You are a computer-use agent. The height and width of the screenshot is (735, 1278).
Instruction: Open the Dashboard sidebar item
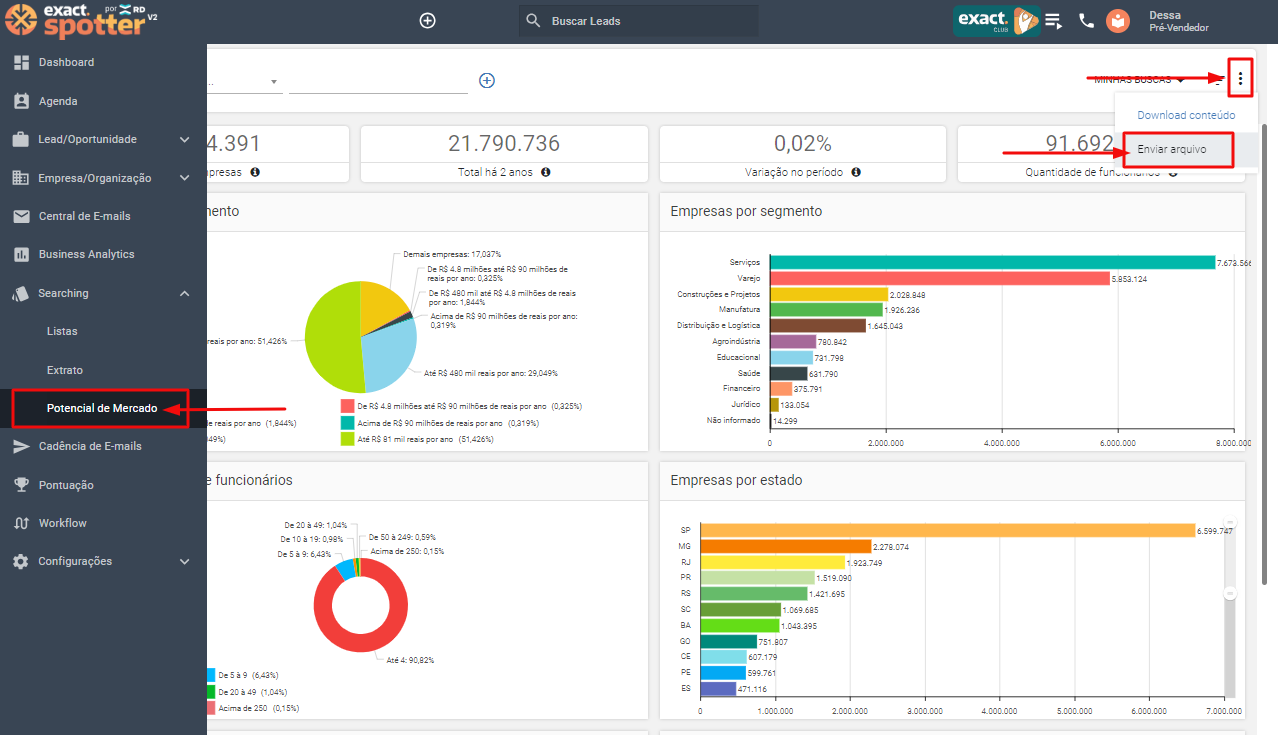click(66, 62)
